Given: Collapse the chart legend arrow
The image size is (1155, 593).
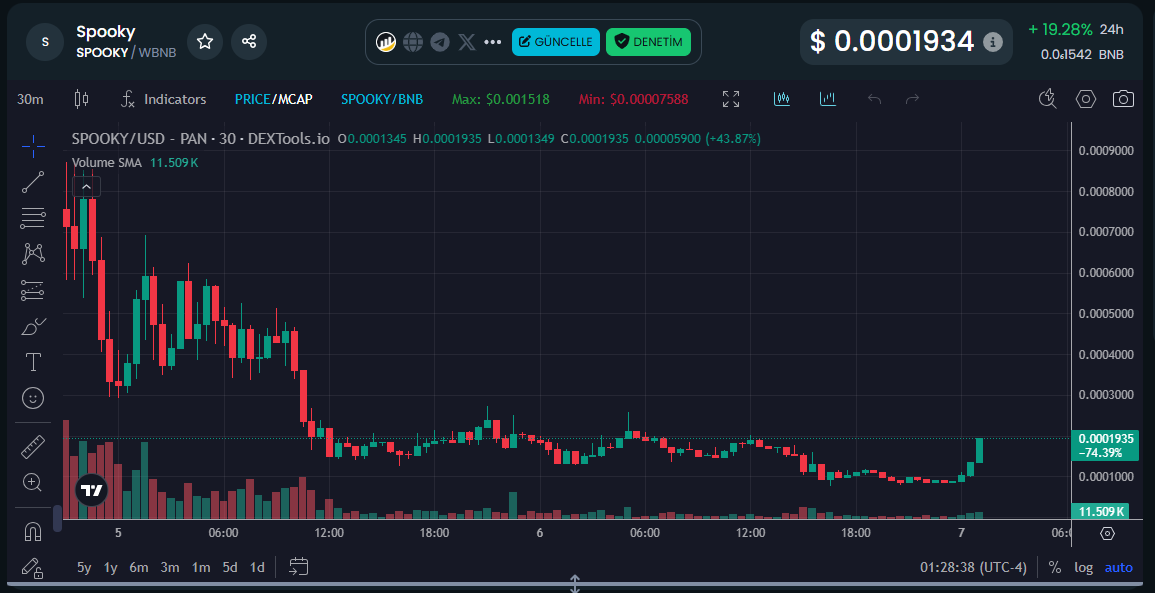Looking at the screenshot, I should 86,187.
